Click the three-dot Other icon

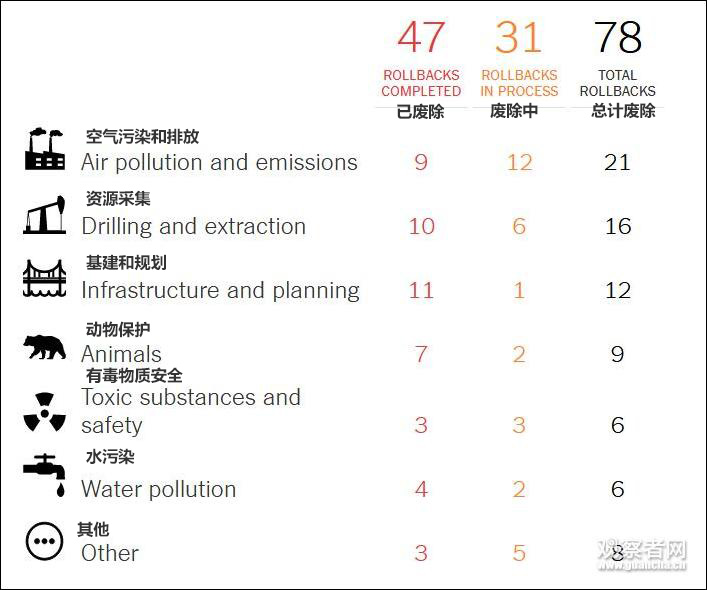tap(44, 542)
